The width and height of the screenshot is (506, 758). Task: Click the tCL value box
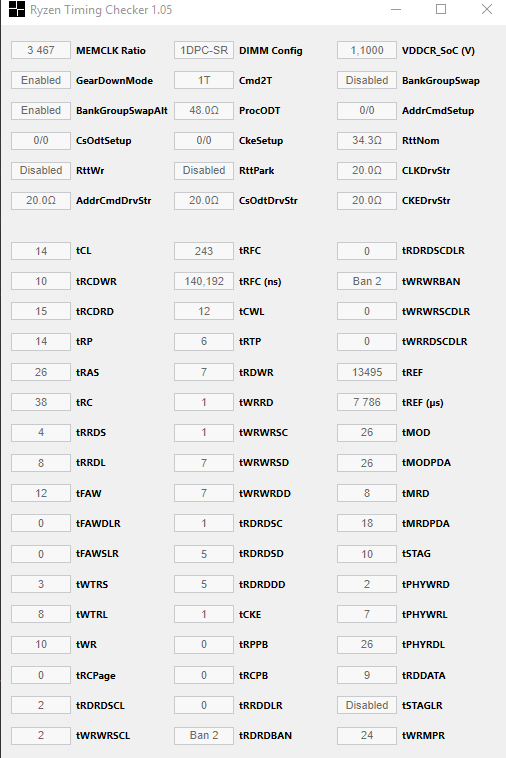[41, 251]
